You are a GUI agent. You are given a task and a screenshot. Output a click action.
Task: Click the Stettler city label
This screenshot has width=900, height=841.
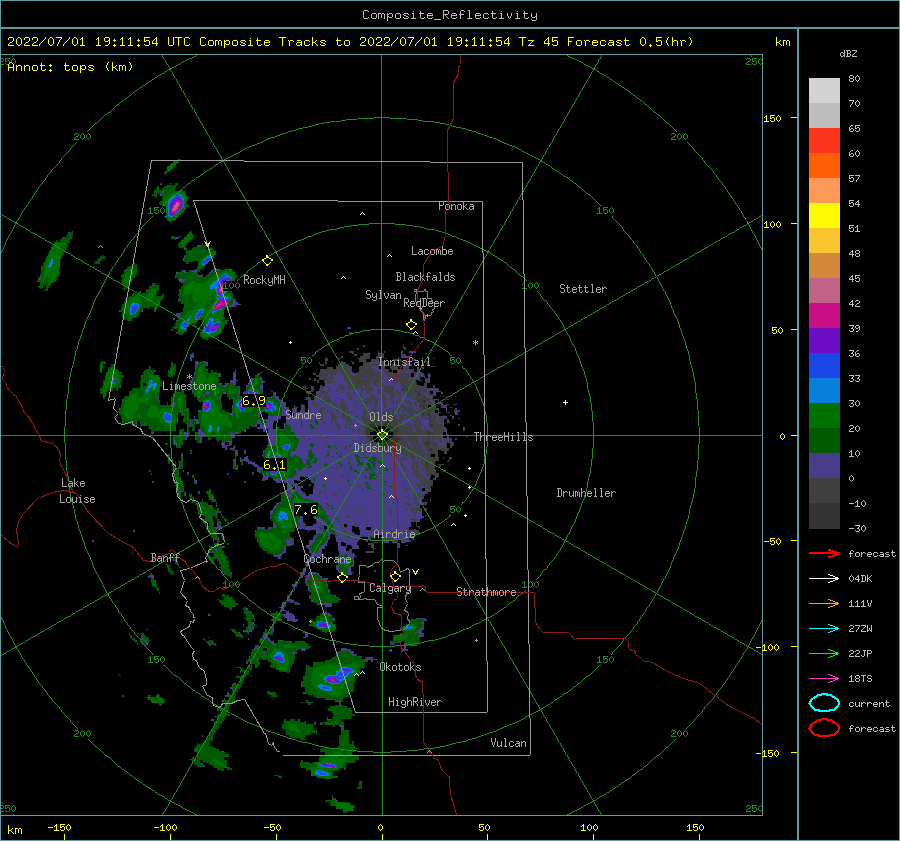[583, 289]
